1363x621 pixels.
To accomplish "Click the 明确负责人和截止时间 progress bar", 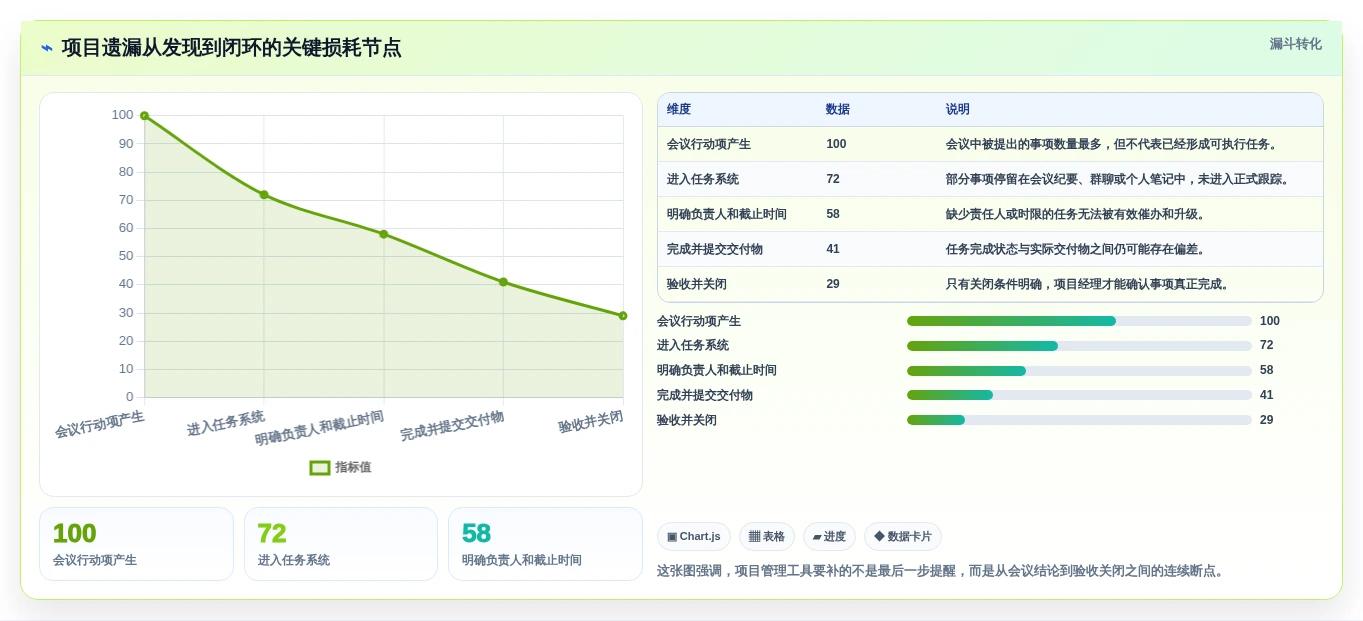I will (x=1079, y=371).
